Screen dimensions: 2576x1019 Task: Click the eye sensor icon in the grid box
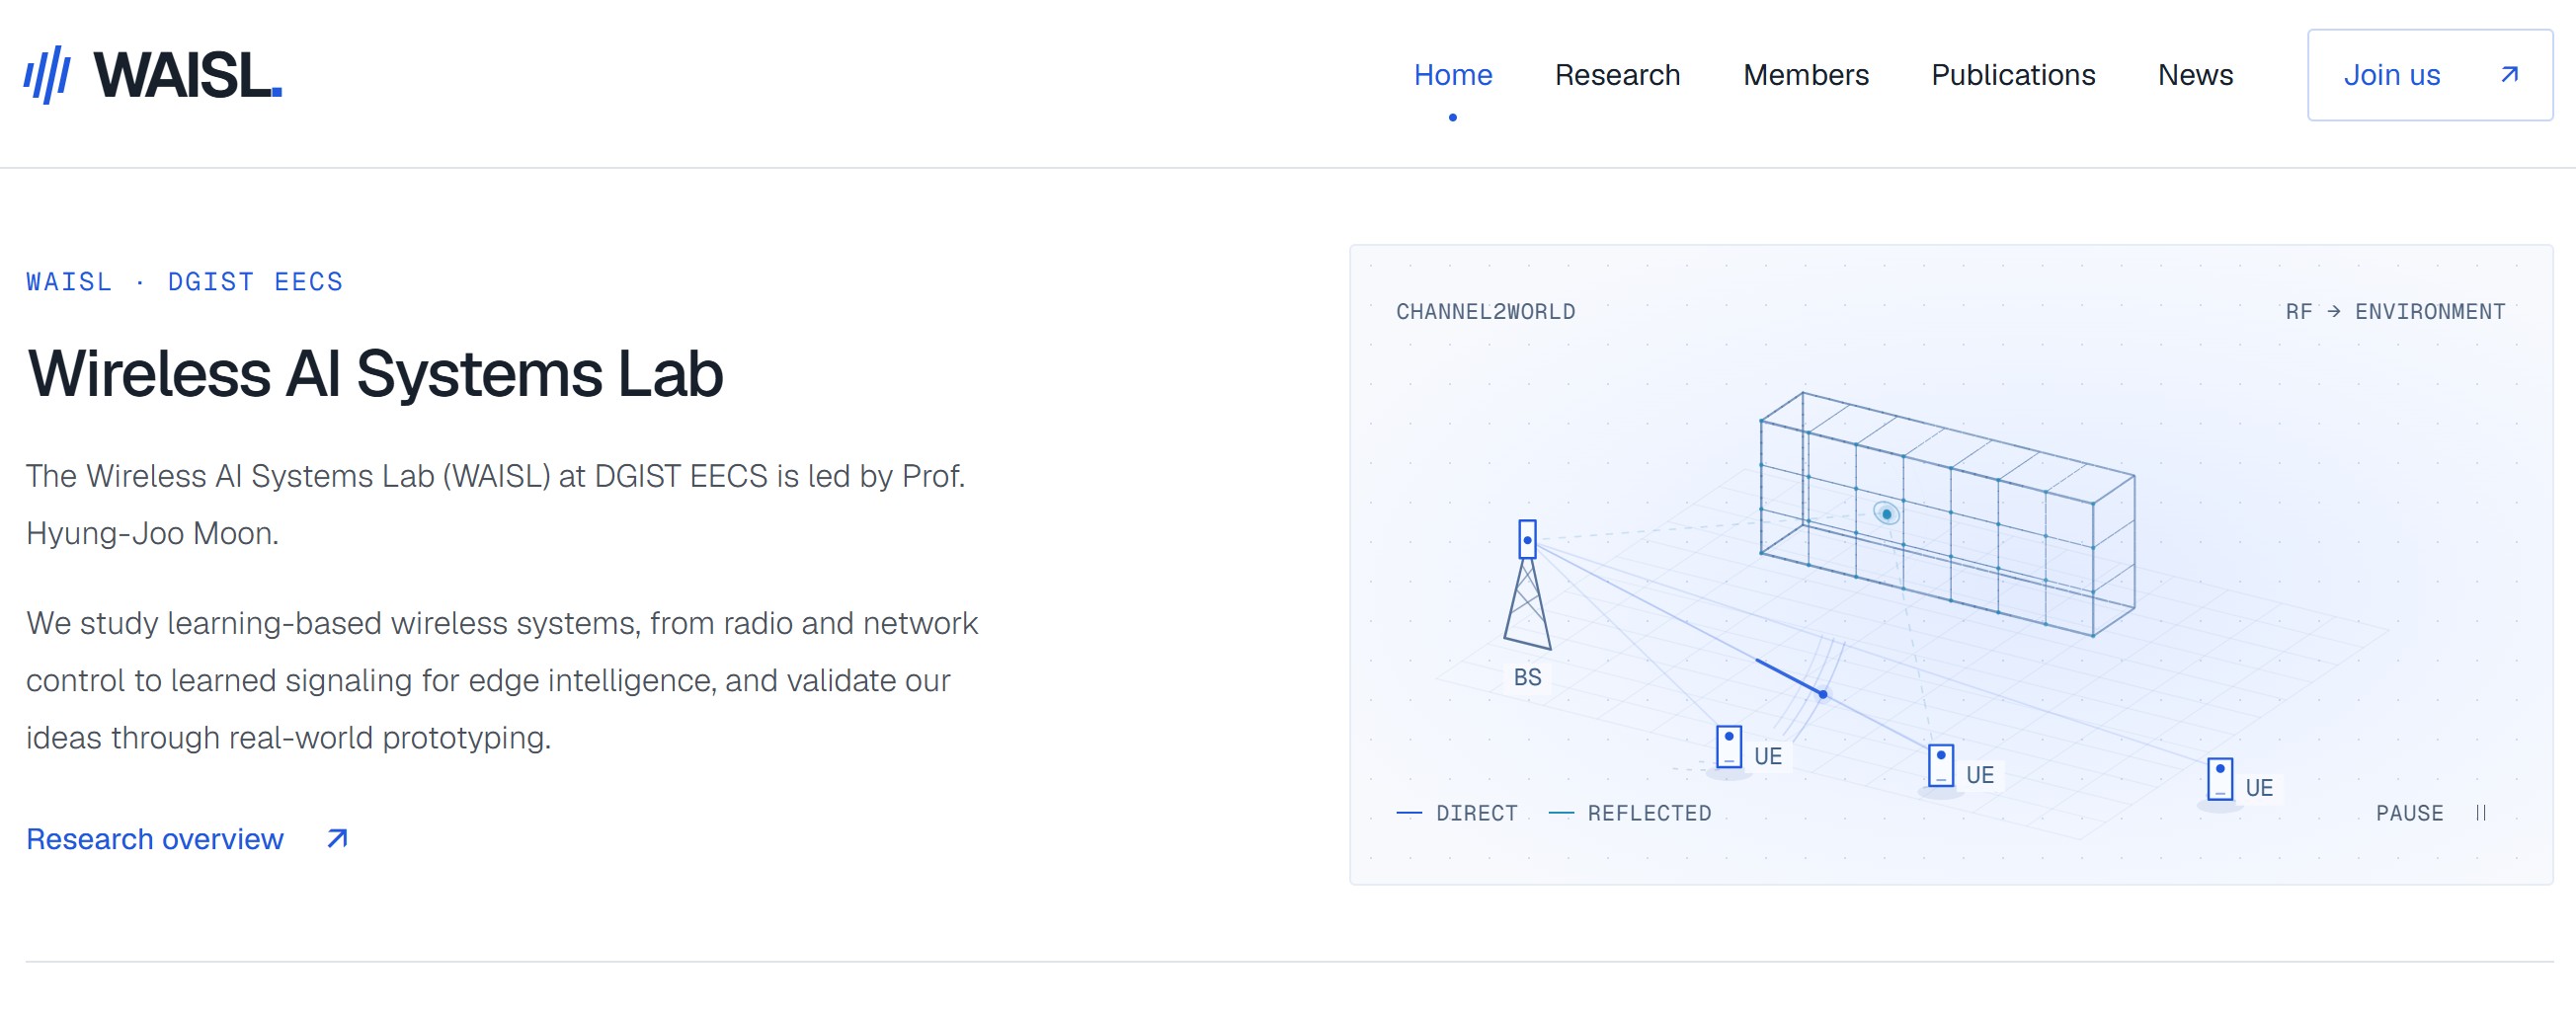pyautogui.click(x=1886, y=513)
